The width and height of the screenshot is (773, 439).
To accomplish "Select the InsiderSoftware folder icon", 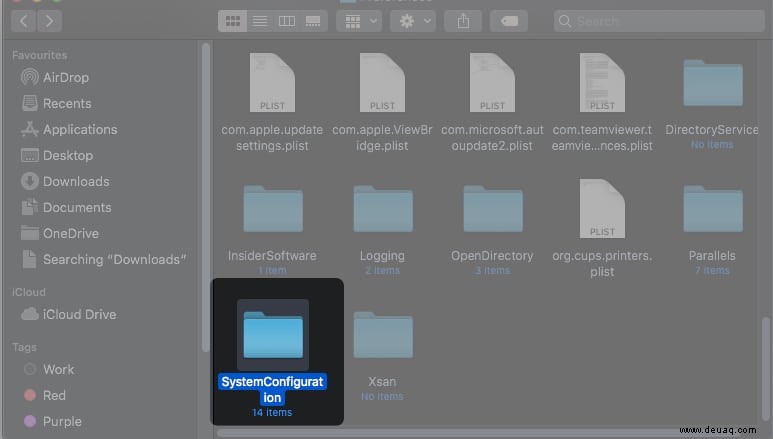I will [273, 209].
